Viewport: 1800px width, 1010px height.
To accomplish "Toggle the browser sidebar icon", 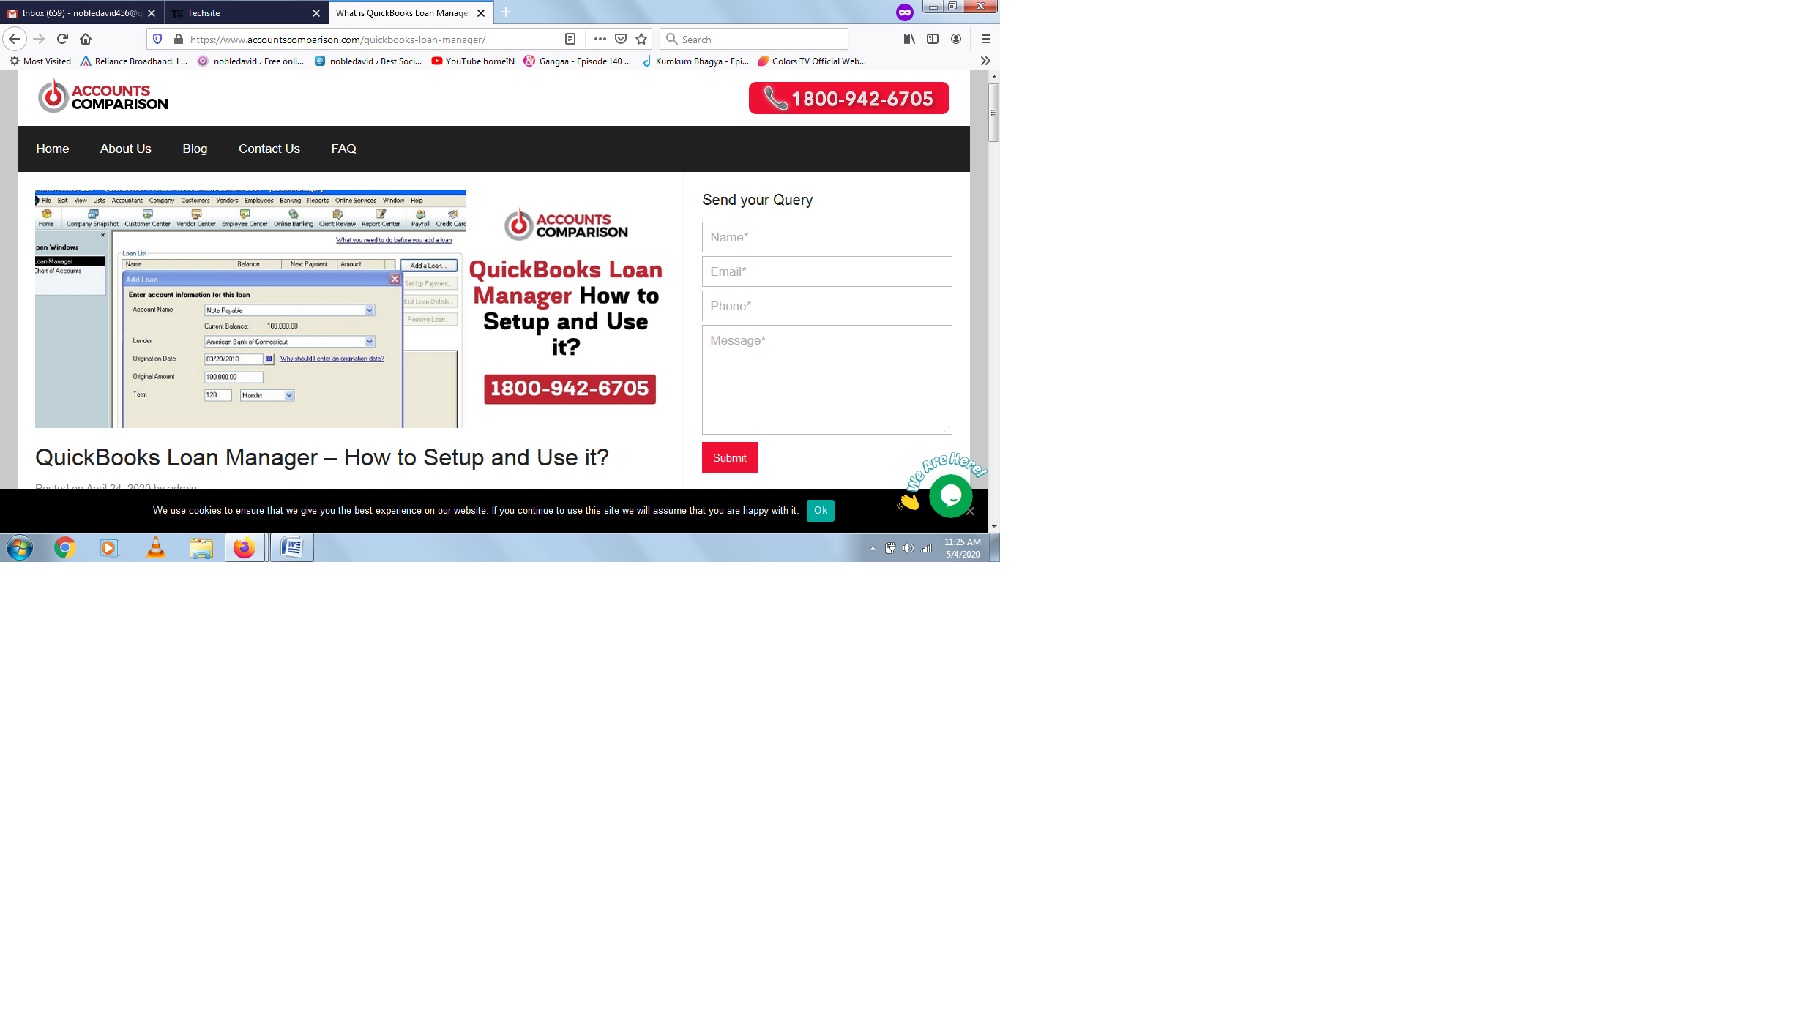I will [x=931, y=38].
